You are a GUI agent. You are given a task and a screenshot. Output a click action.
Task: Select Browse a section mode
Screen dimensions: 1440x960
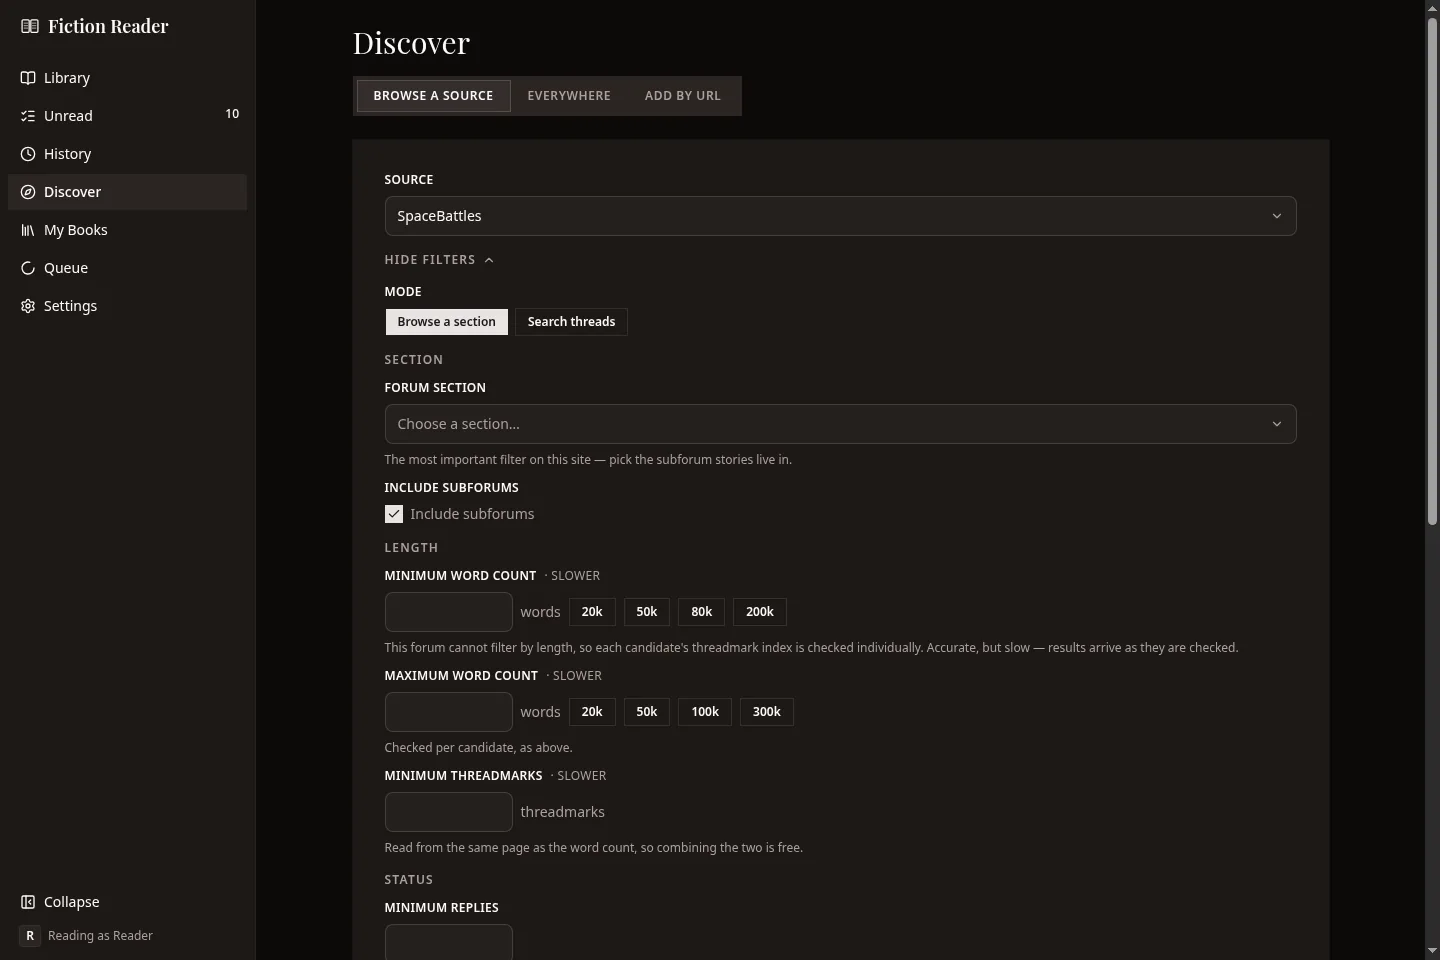tap(447, 322)
